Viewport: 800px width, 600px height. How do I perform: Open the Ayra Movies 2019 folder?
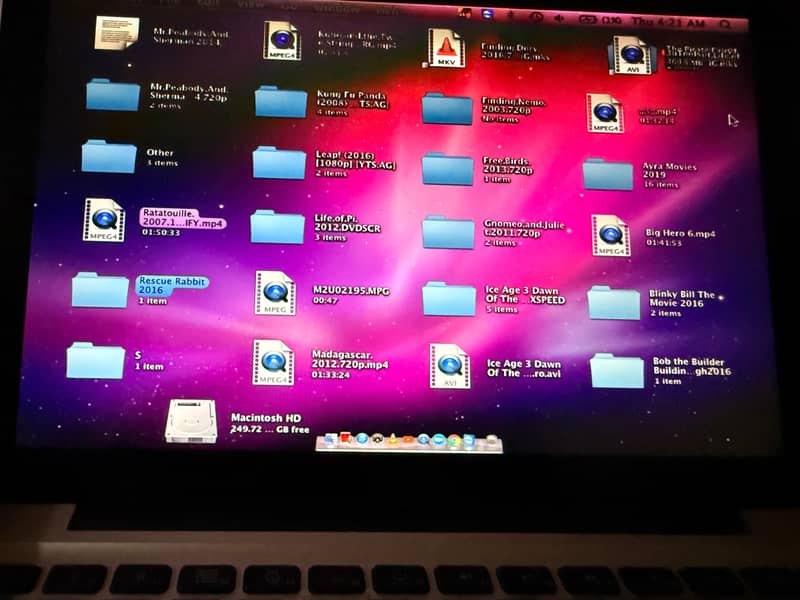(x=608, y=174)
